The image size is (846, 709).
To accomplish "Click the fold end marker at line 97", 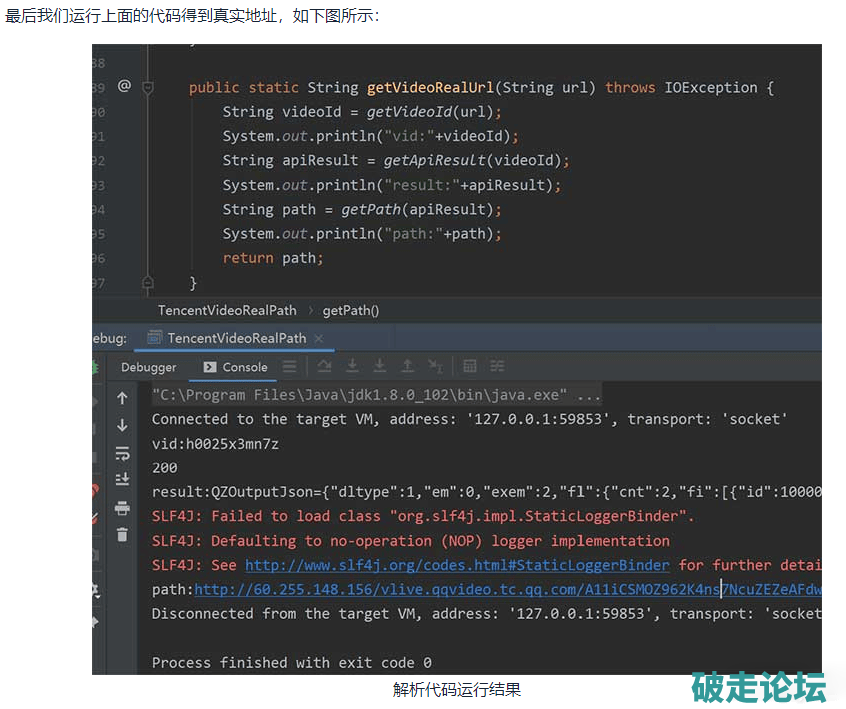I will [x=148, y=283].
